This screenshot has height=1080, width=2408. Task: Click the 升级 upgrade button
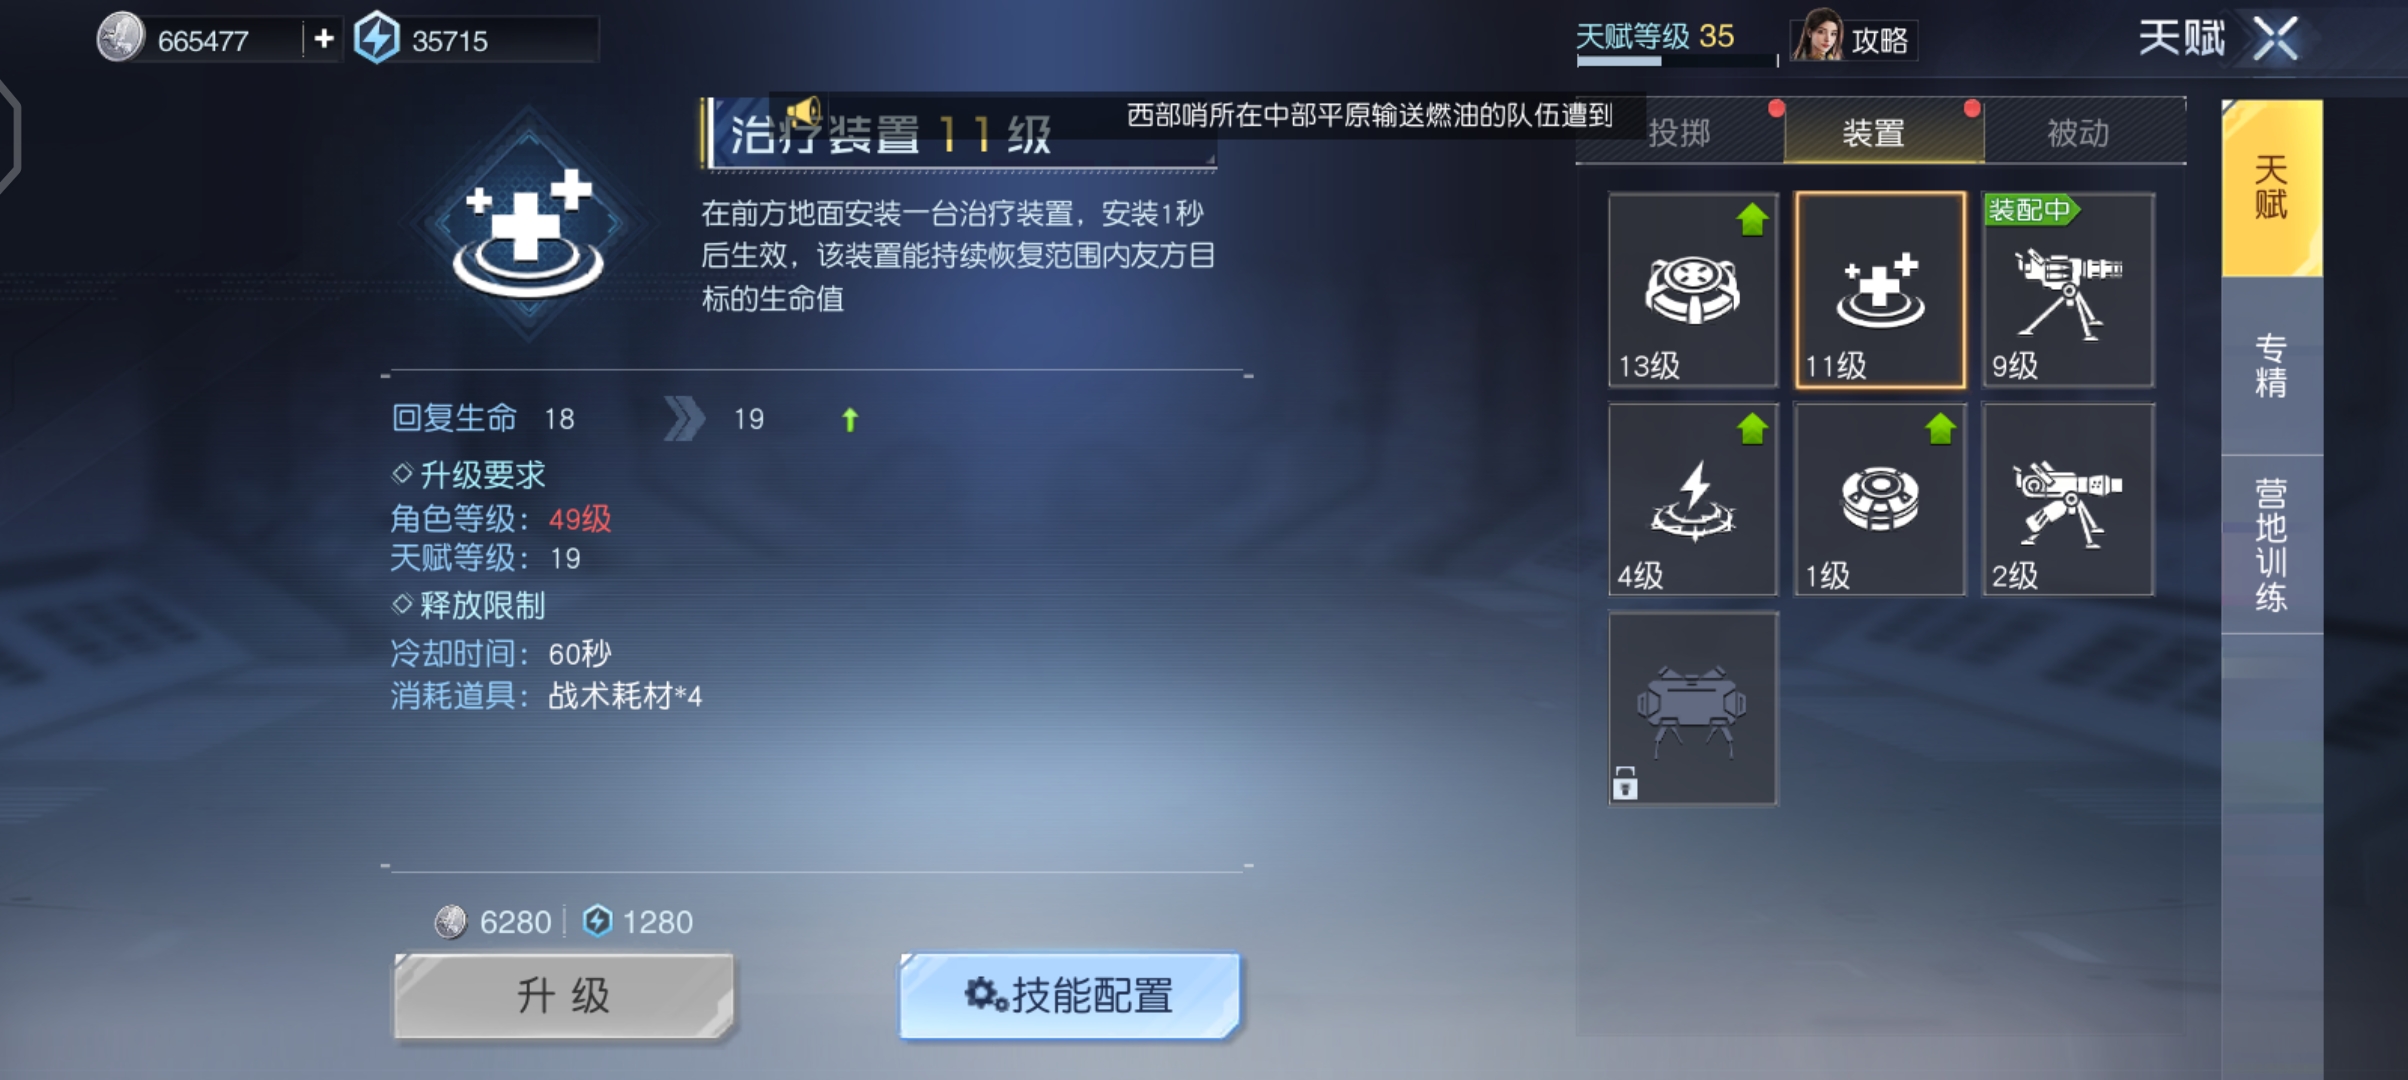[x=565, y=996]
